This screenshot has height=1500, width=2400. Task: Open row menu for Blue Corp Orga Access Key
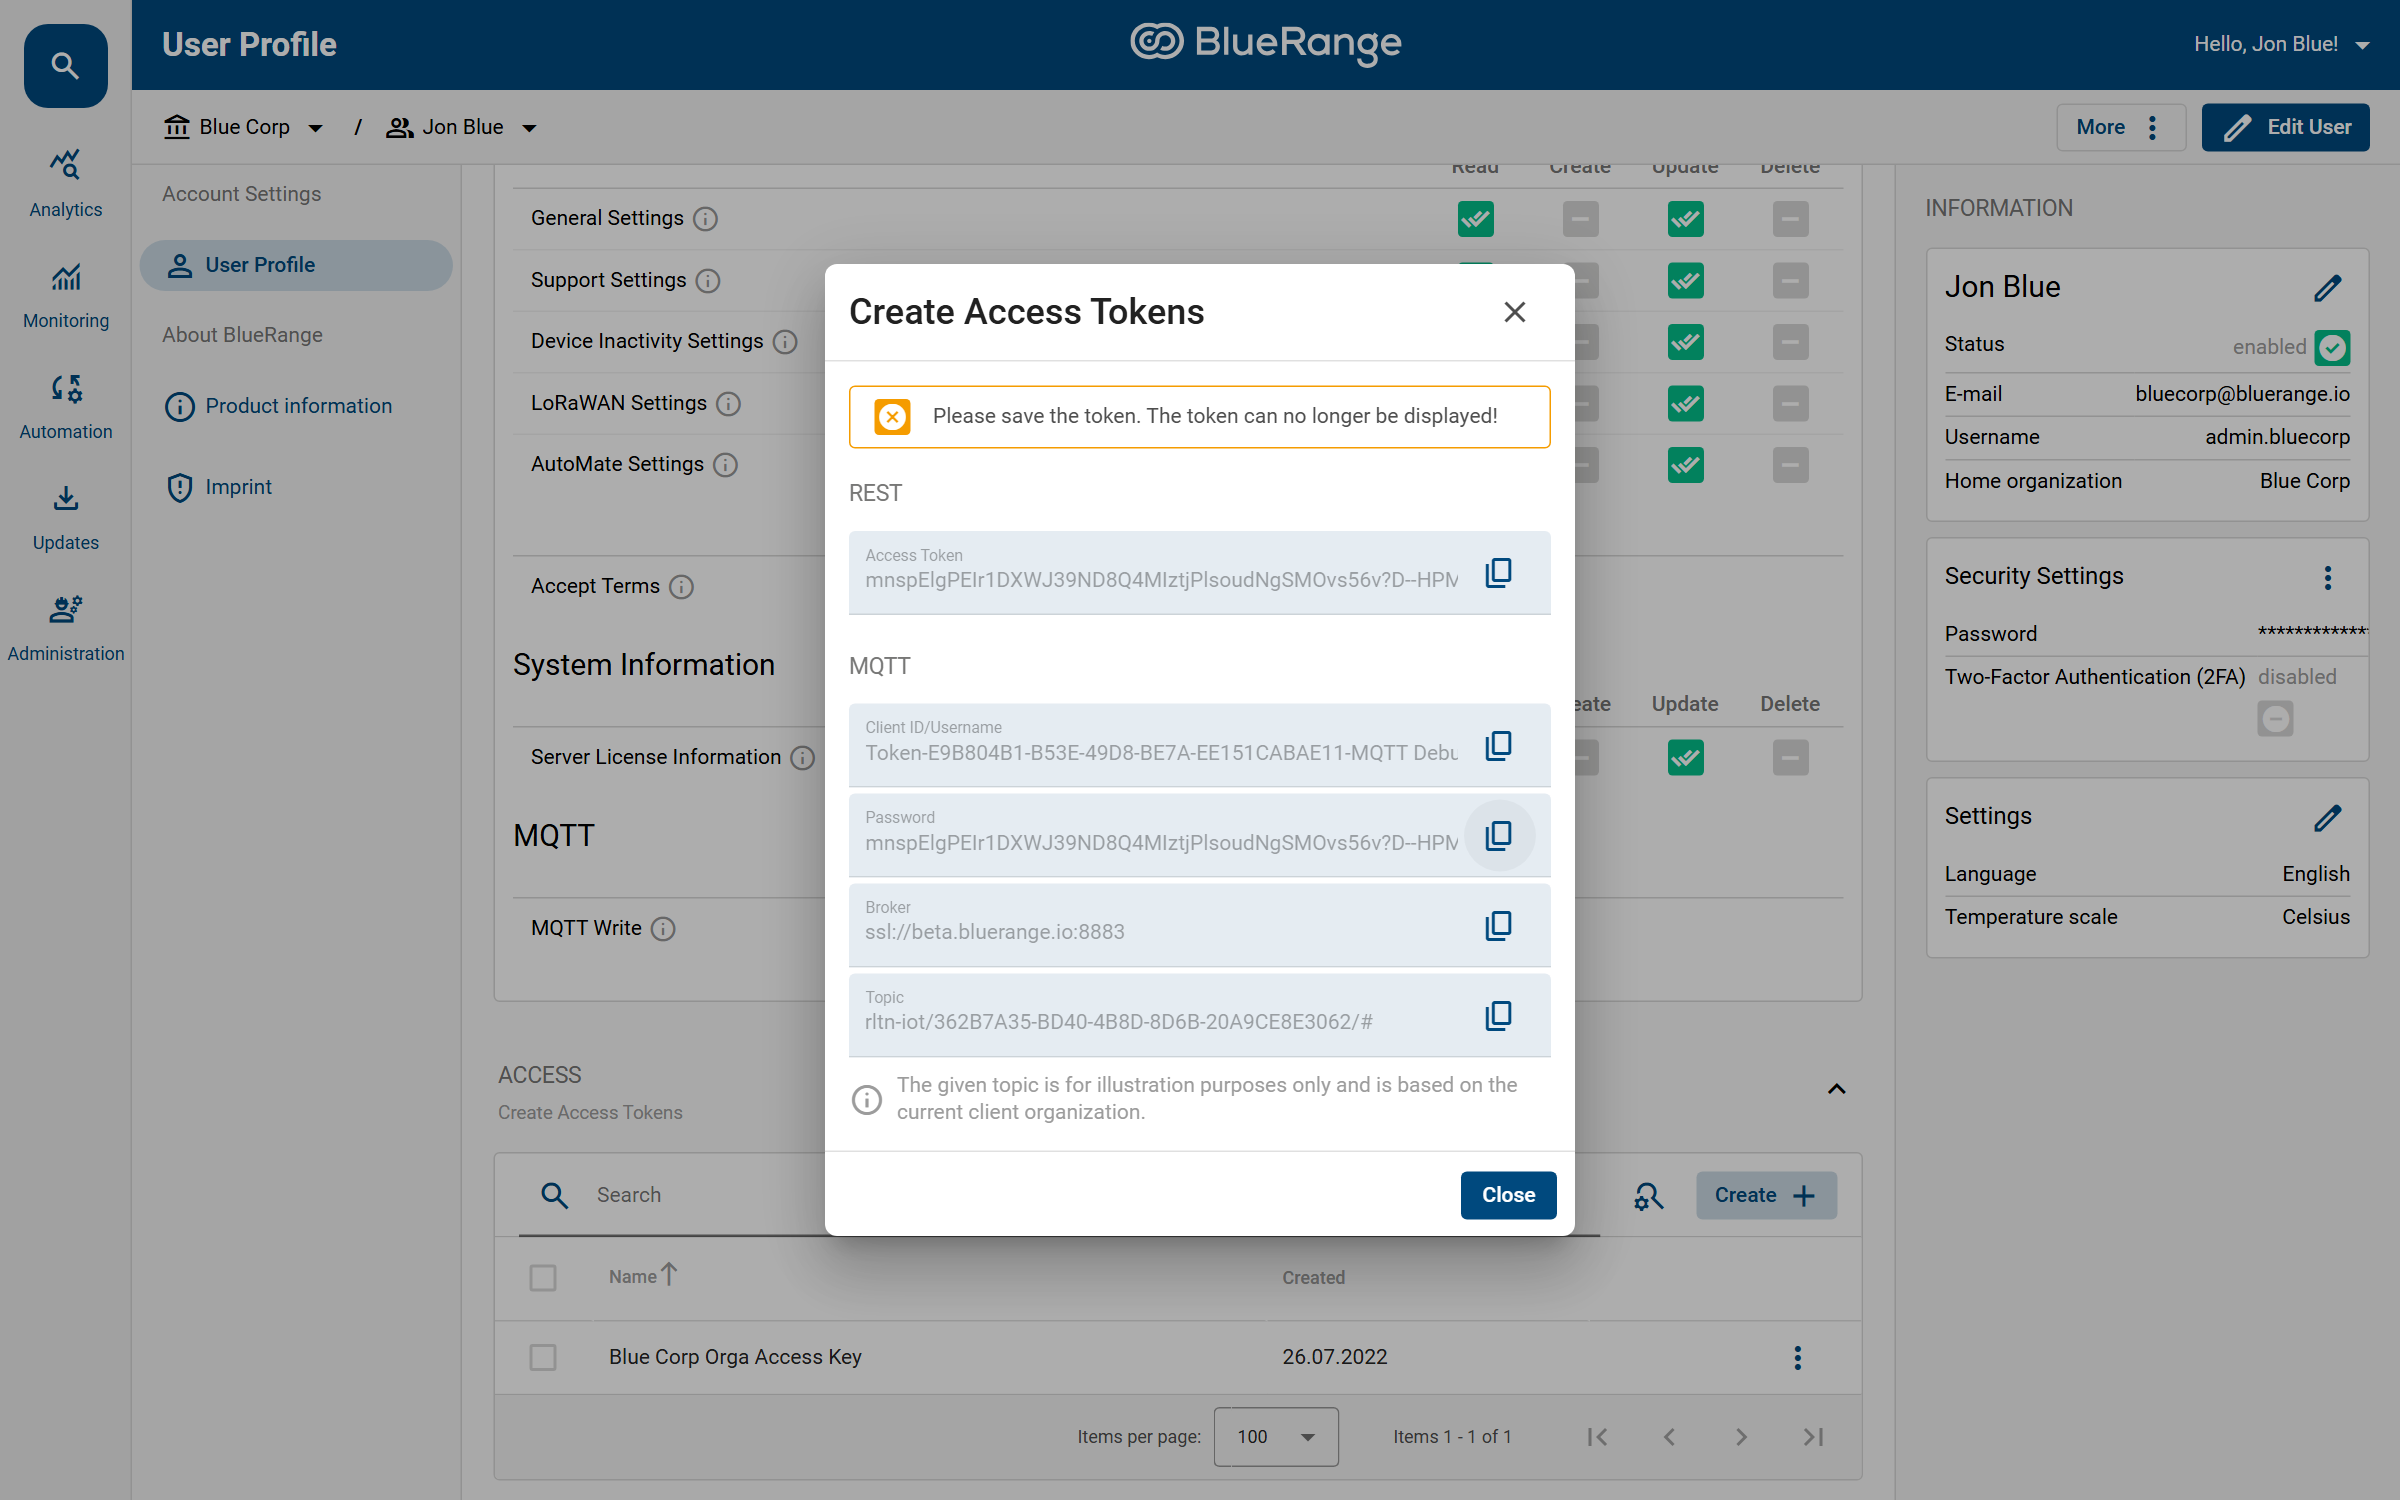1797,1357
